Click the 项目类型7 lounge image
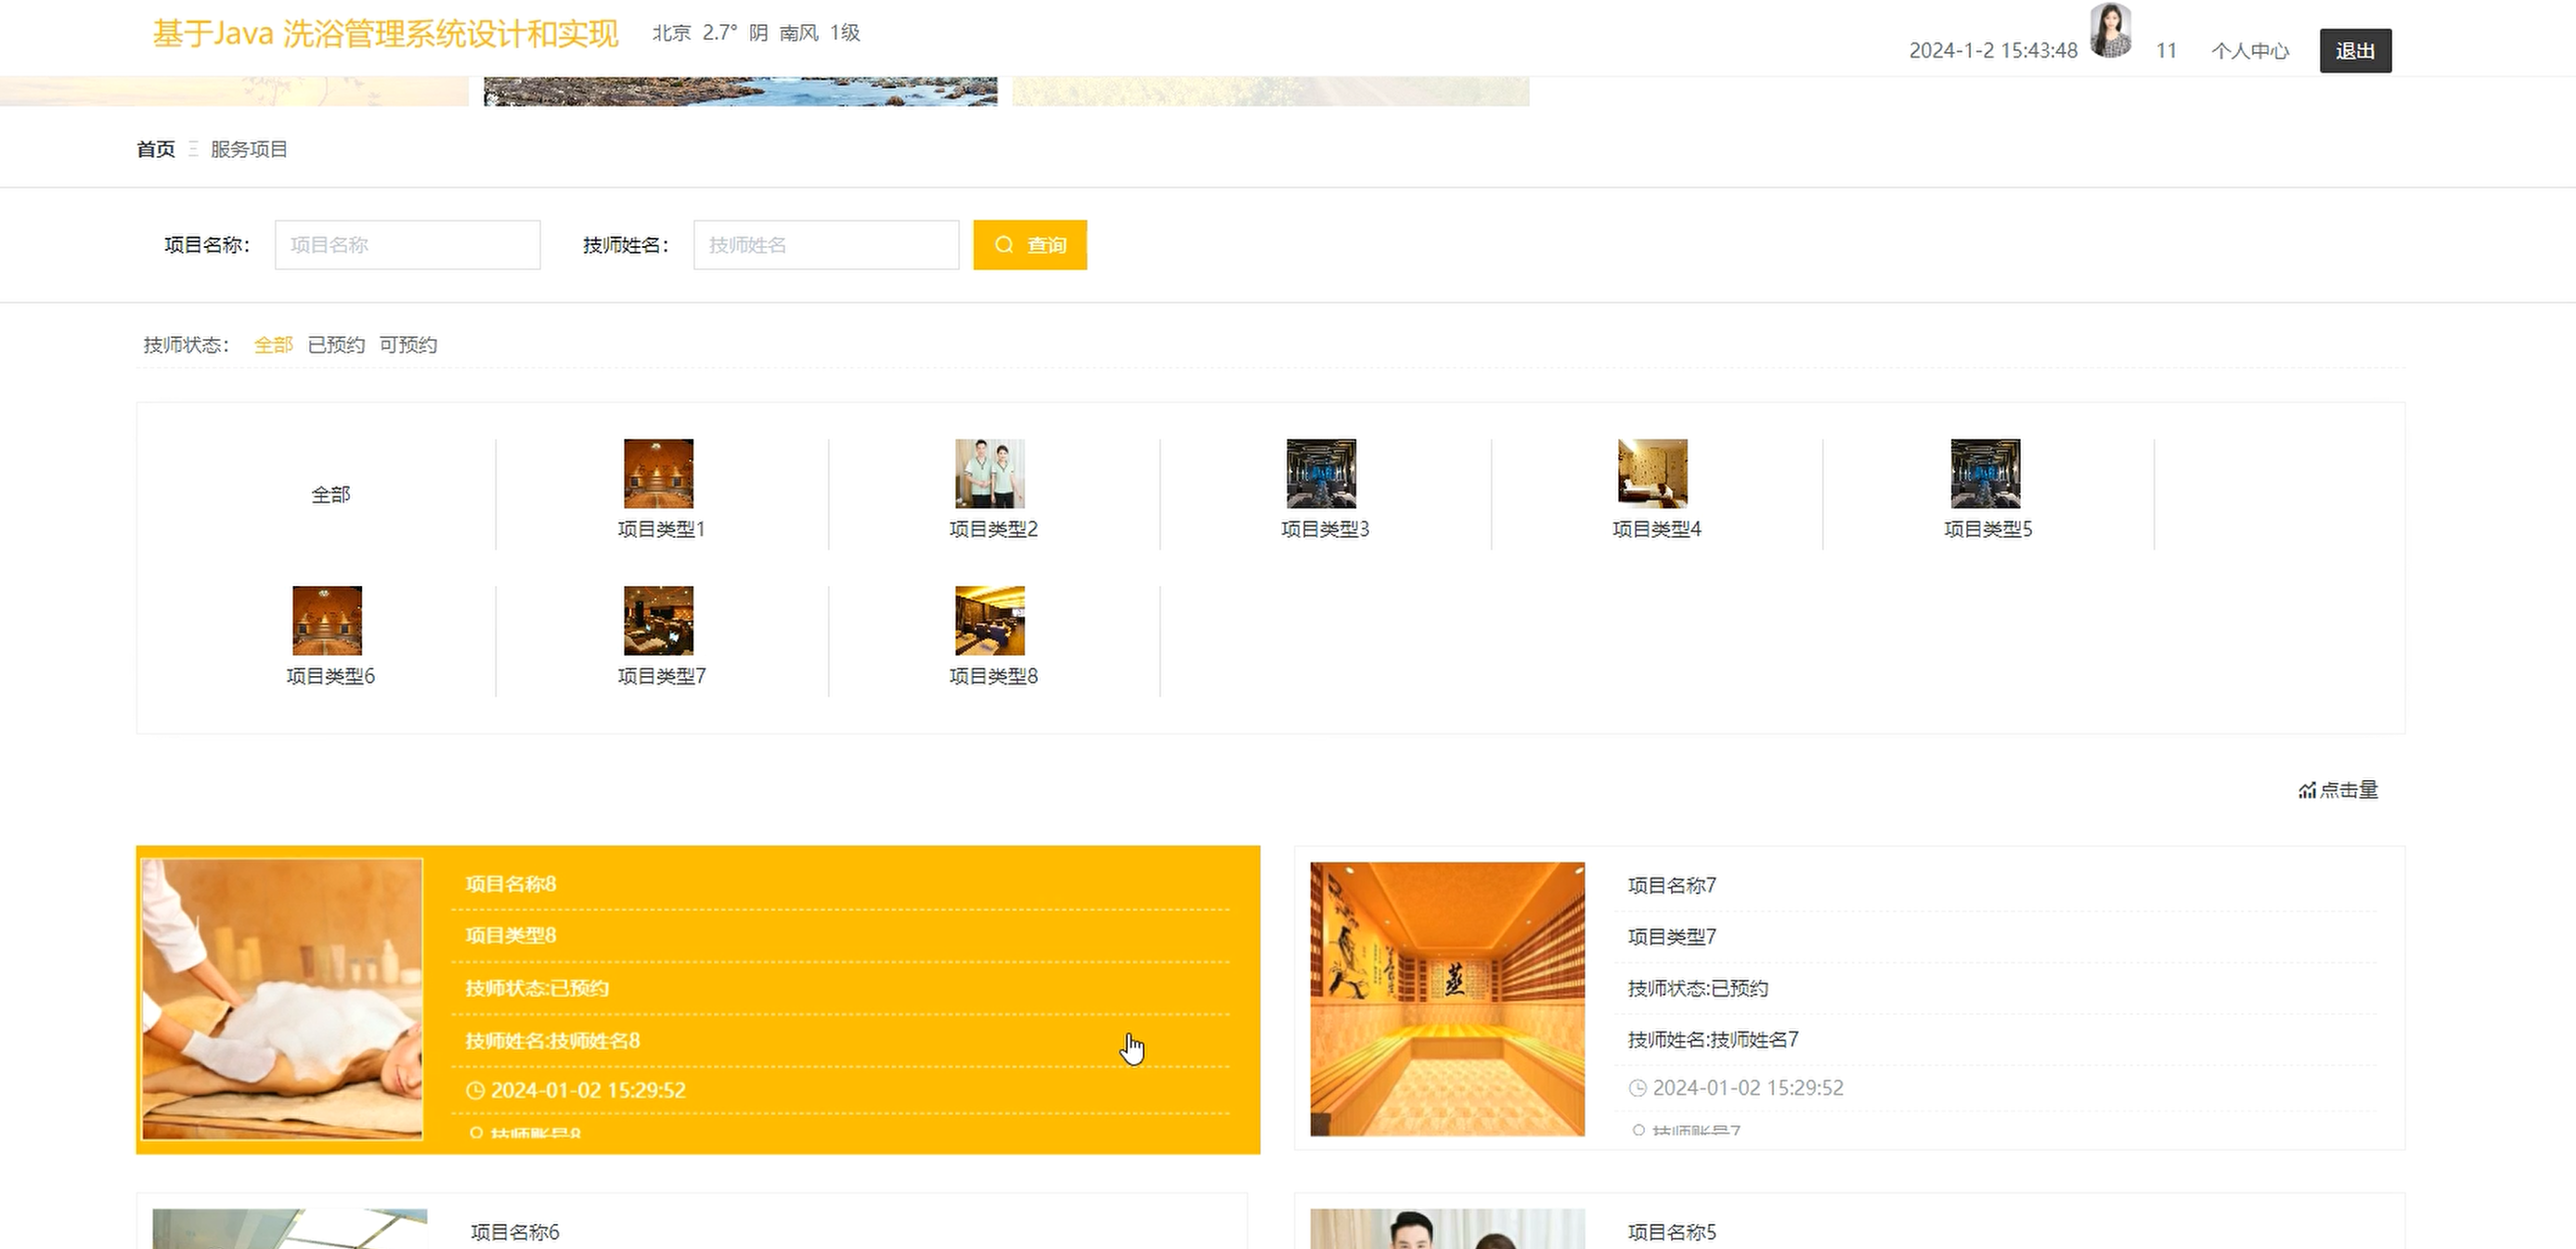The image size is (2576, 1249). tap(658, 620)
